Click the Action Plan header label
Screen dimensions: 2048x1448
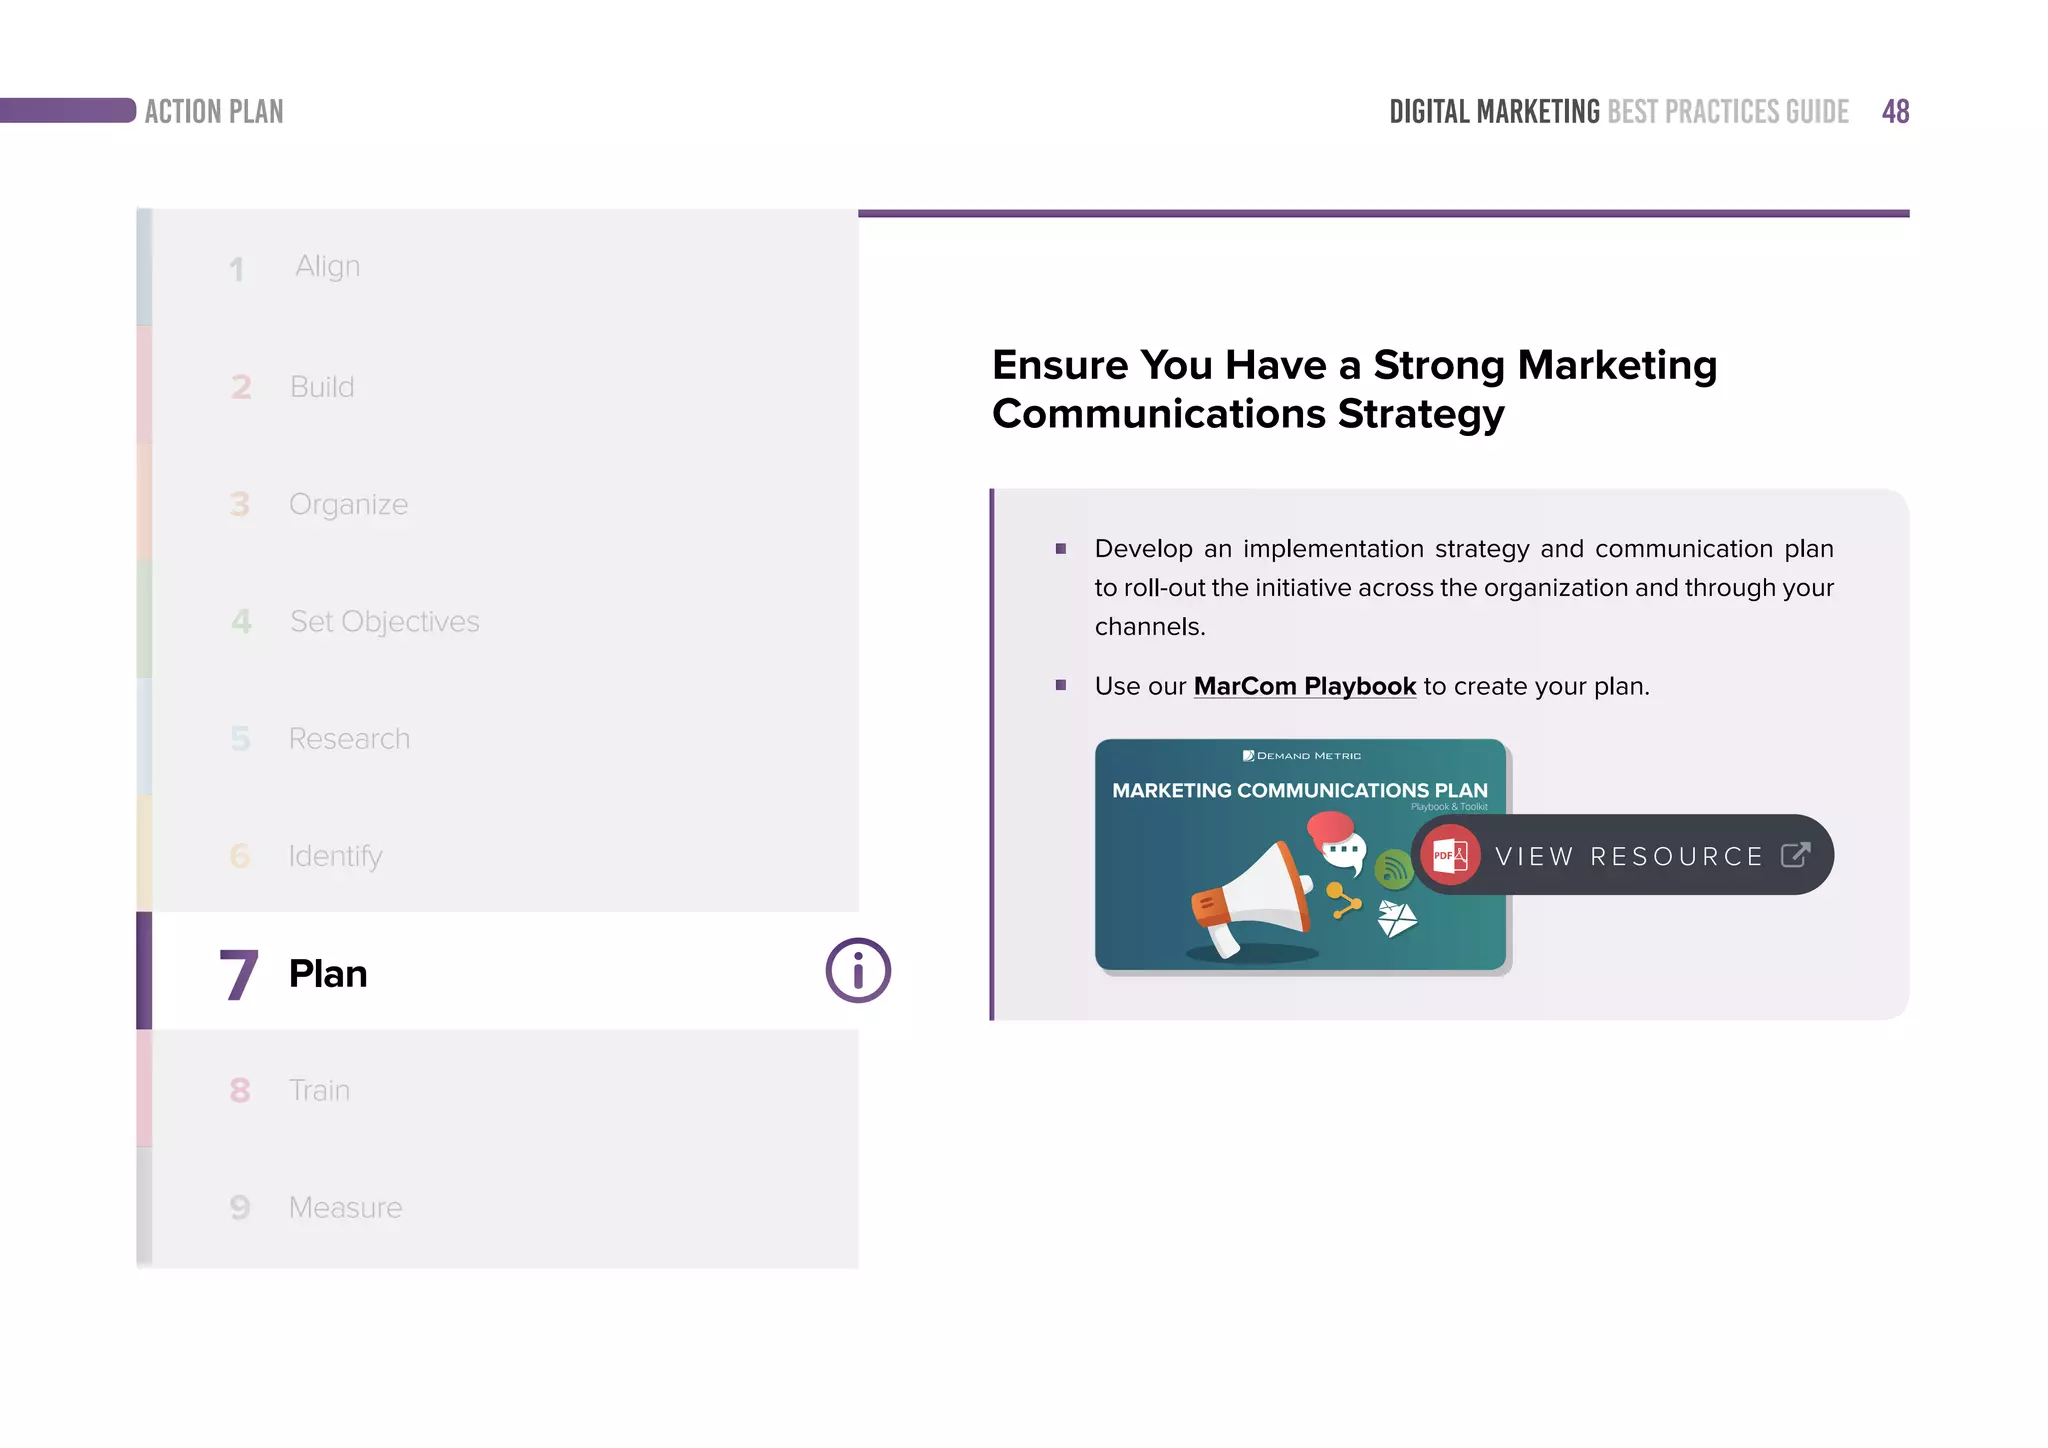pyautogui.click(x=214, y=111)
